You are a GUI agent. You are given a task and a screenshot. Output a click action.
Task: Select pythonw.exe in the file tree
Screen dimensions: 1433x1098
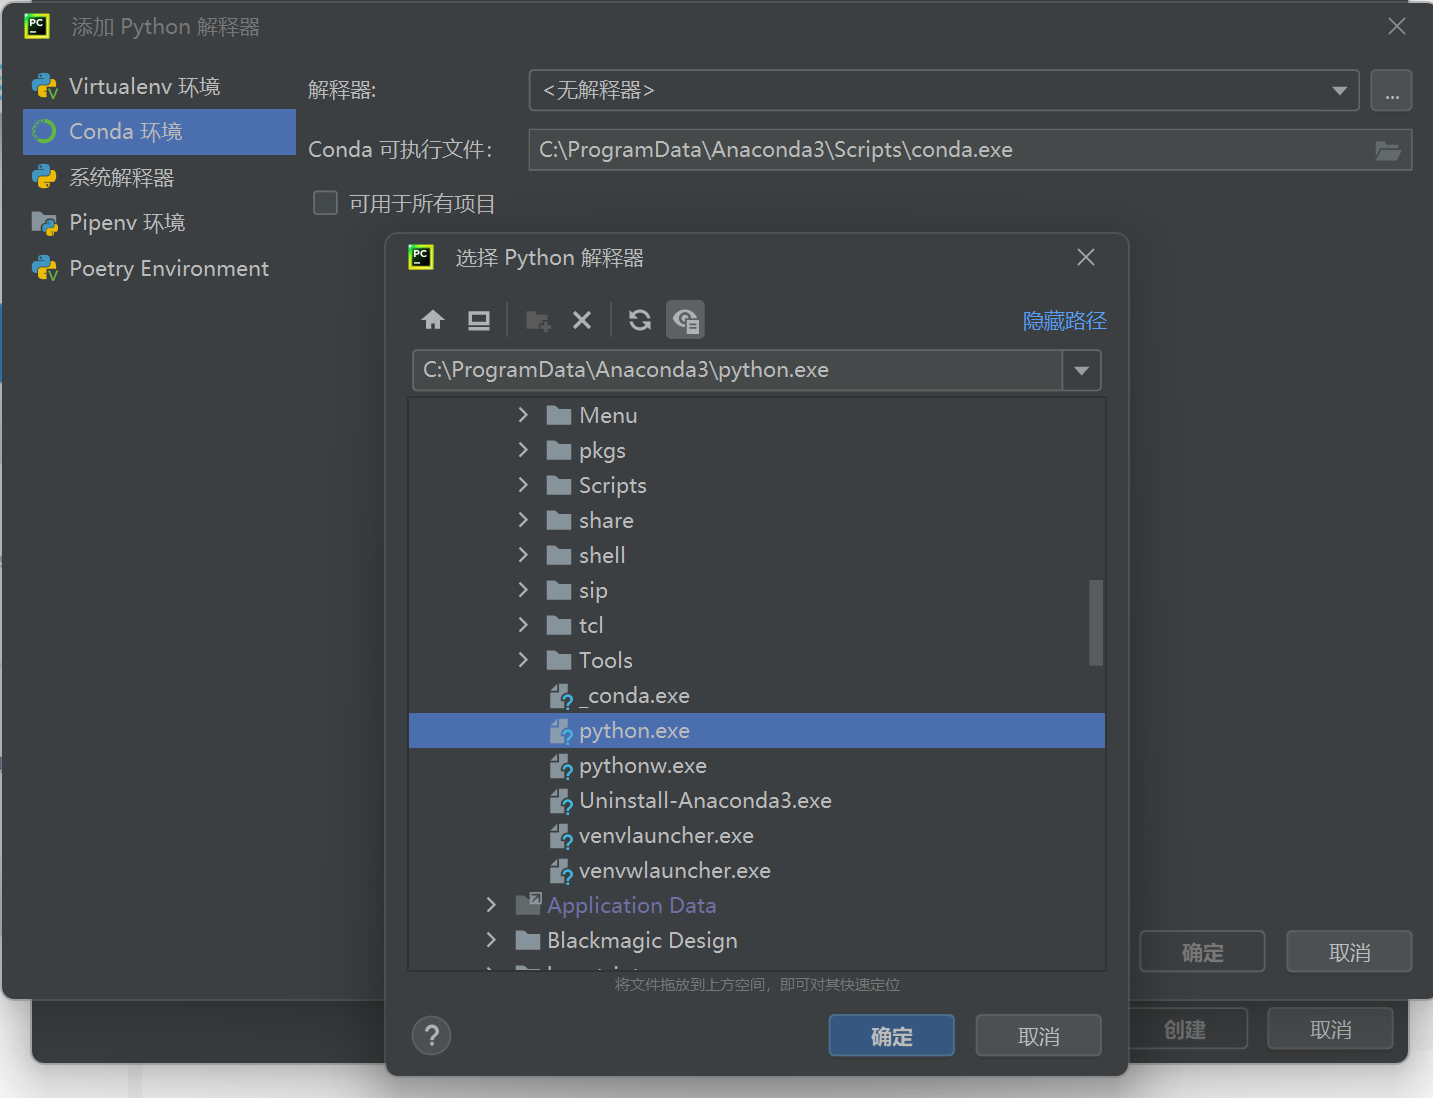point(642,766)
